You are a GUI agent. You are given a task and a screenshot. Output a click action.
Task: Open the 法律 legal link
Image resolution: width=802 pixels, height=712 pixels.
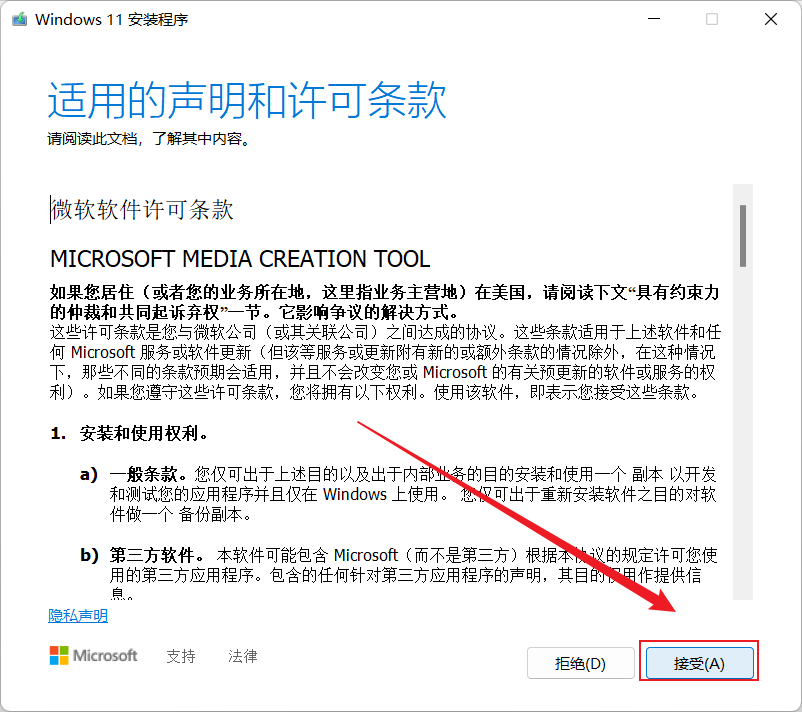tap(242, 656)
